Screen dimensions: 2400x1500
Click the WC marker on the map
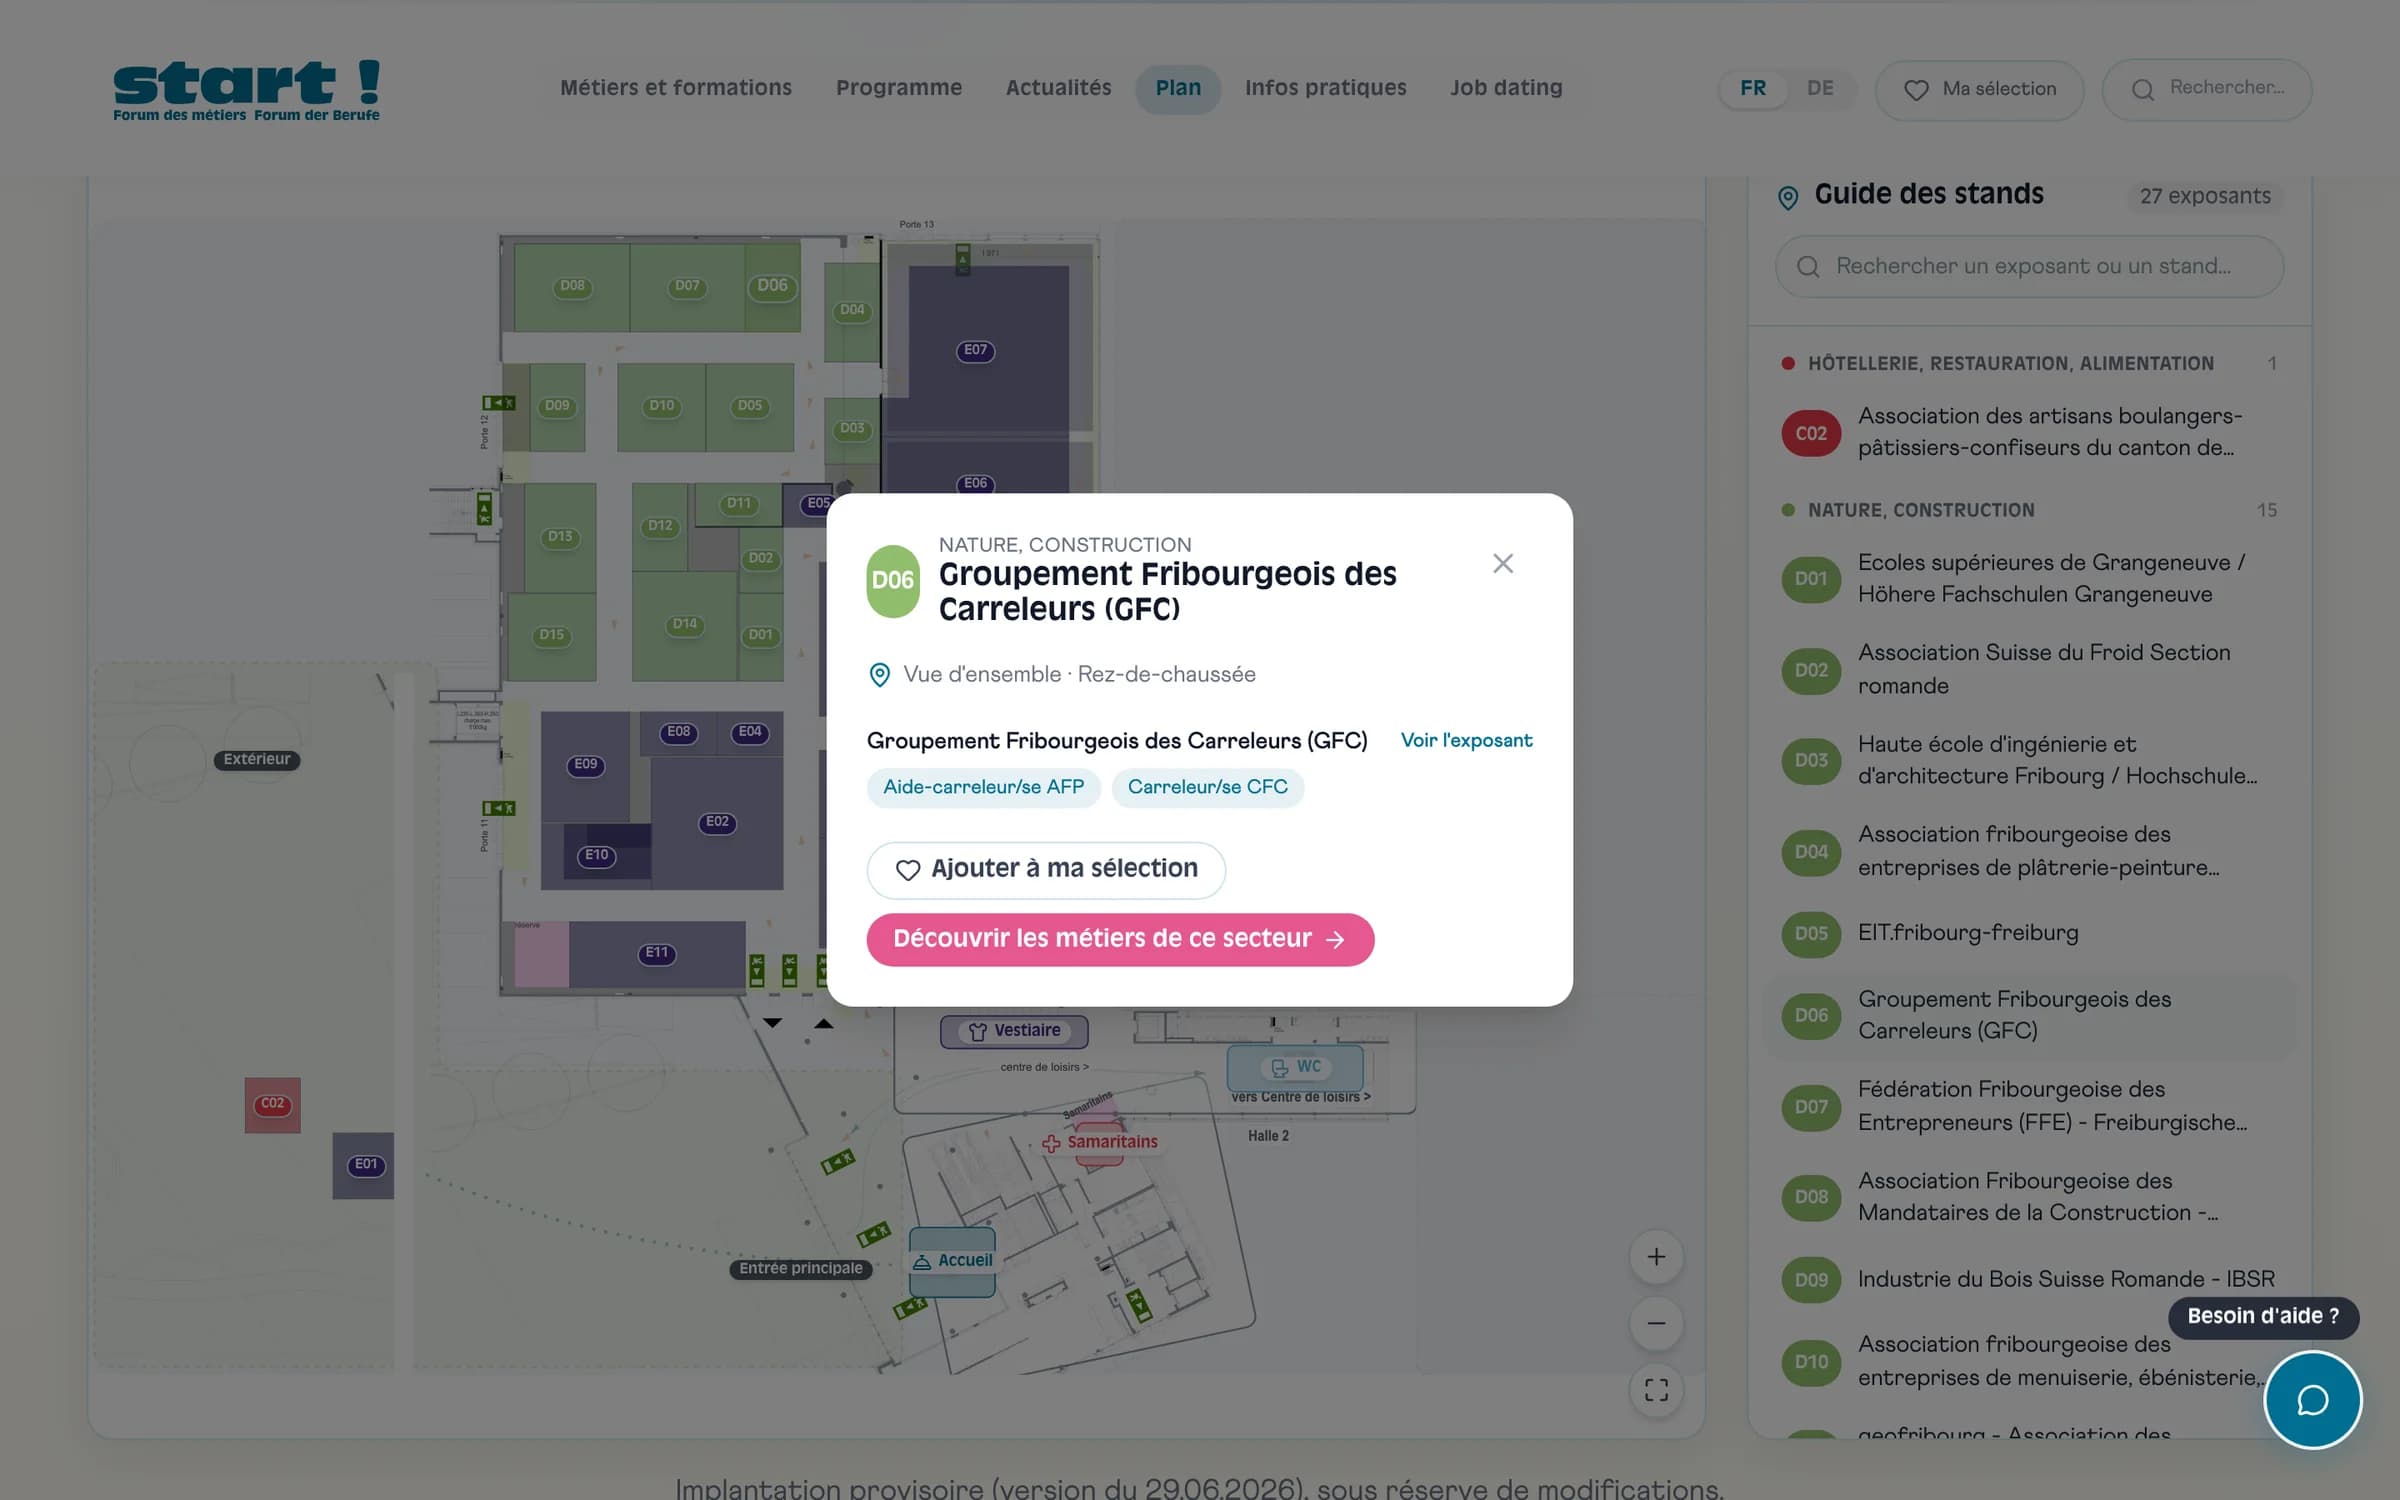pos(1295,1067)
